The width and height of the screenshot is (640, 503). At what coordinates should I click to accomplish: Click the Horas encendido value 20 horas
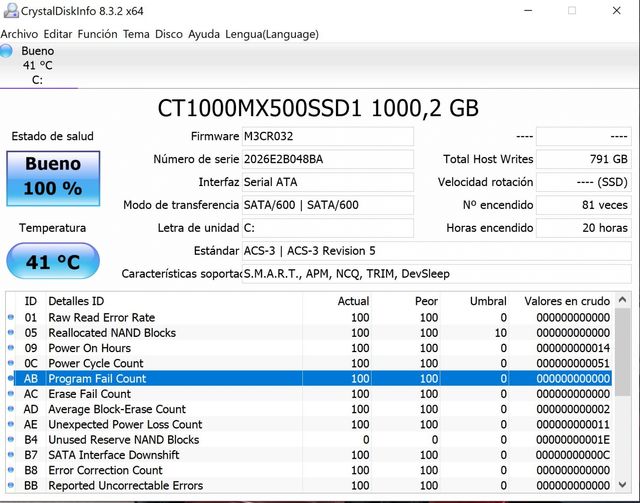point(584,228)
